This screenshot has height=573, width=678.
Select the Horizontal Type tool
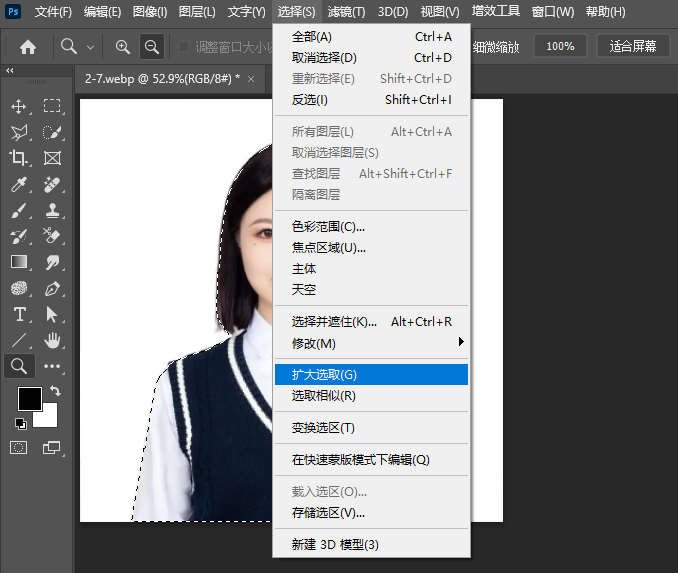click(x=19, y=314)
